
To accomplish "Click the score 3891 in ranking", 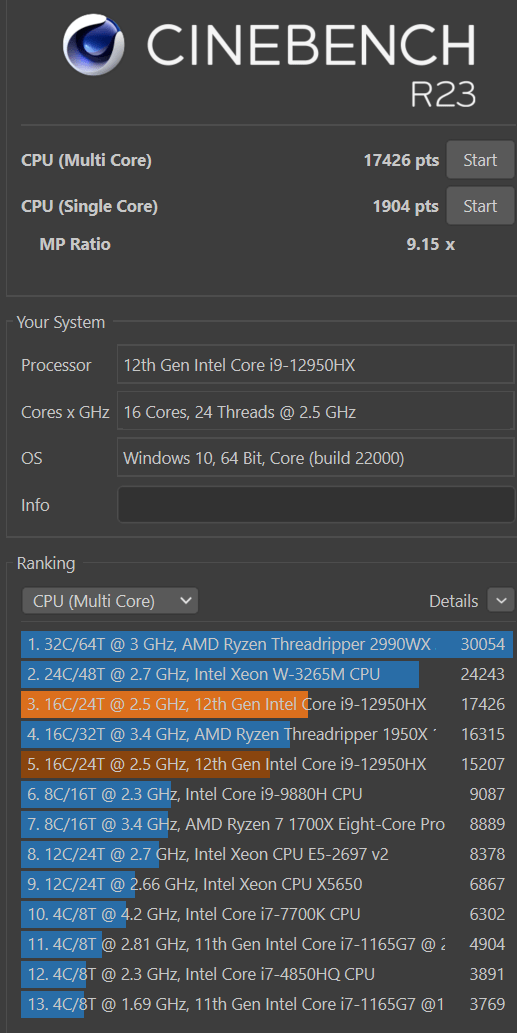I will click(487, 974).
